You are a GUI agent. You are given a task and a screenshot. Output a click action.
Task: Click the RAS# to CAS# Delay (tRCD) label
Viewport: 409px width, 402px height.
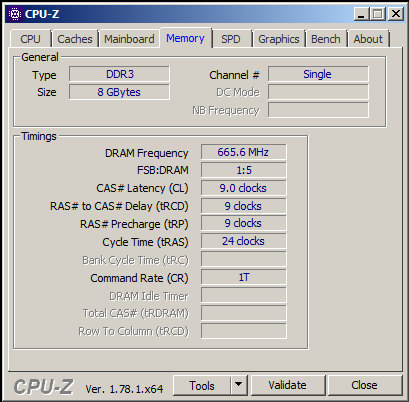click(x=119, y=206)
